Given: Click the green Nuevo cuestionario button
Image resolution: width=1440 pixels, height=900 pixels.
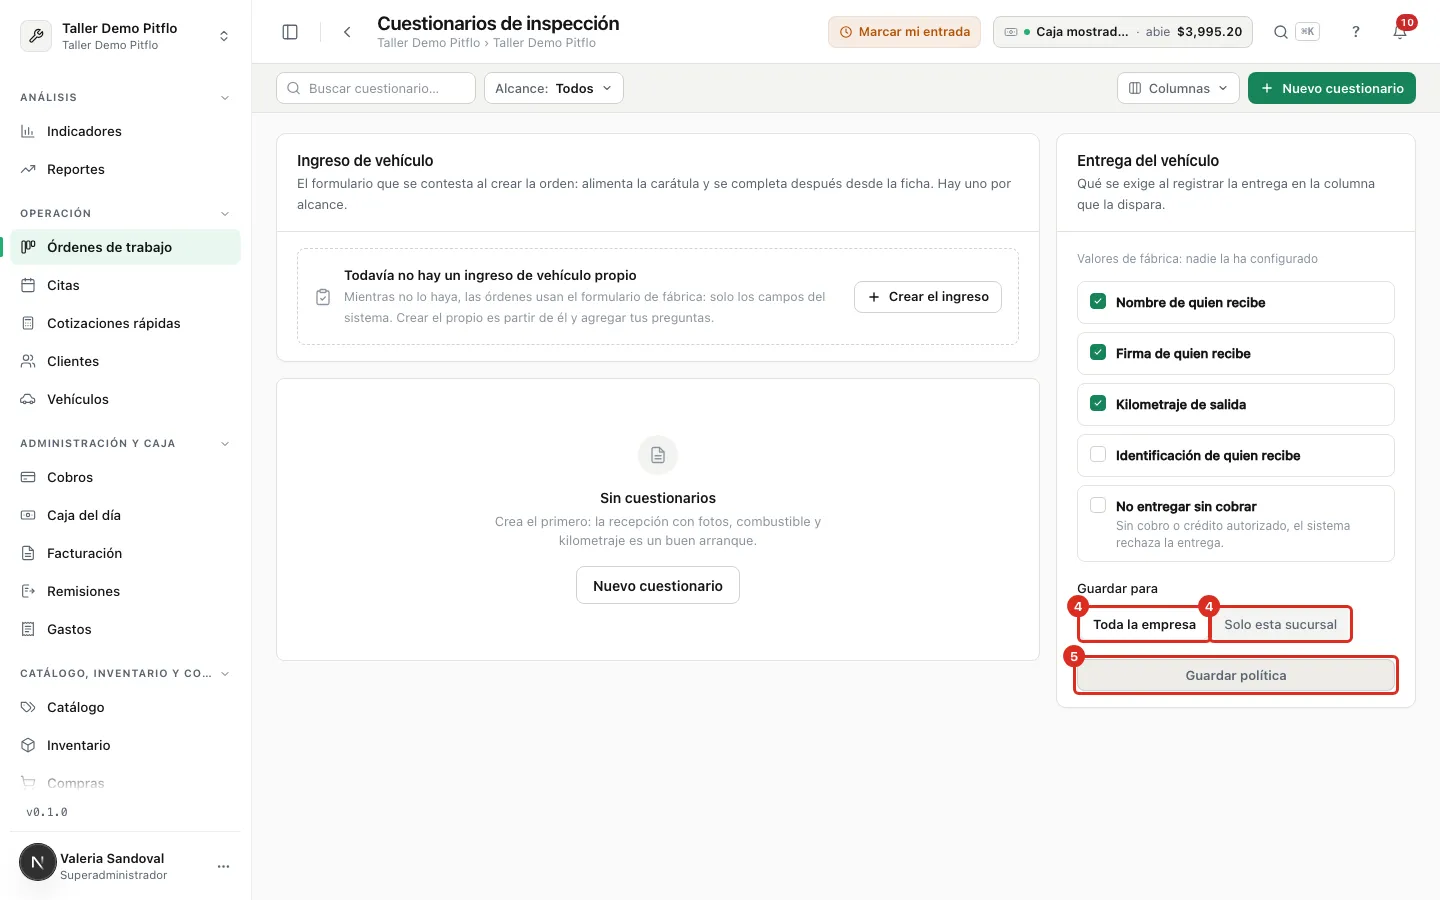Looking at the screenshot, I should (1332, 88).
